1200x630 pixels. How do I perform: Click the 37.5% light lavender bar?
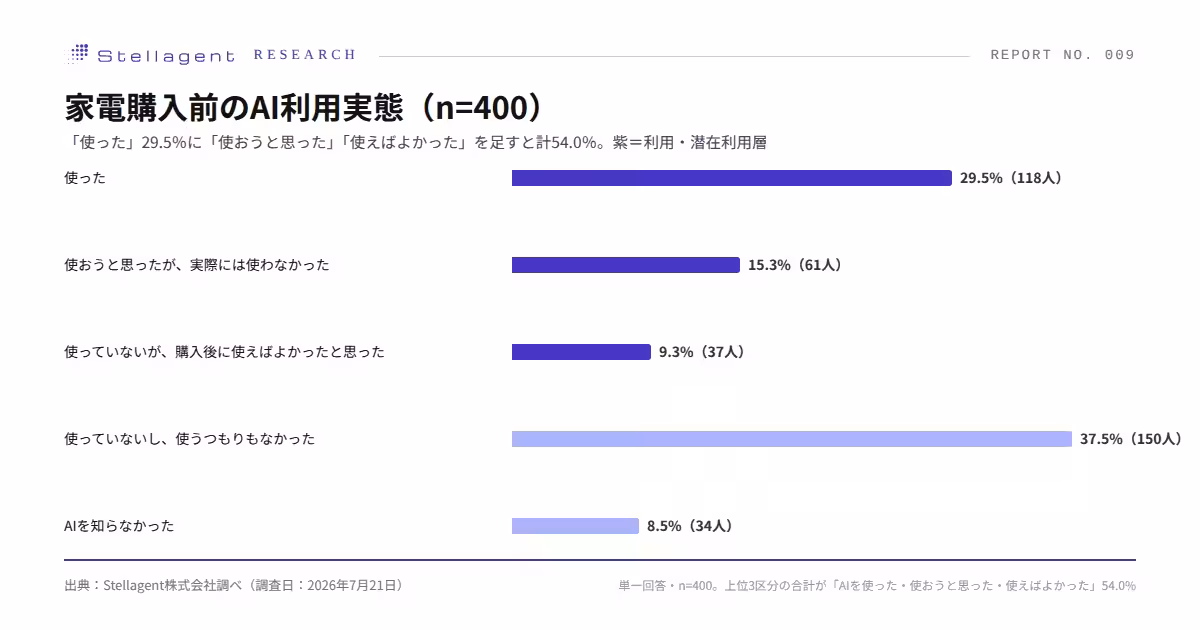[x=791, y=439]
